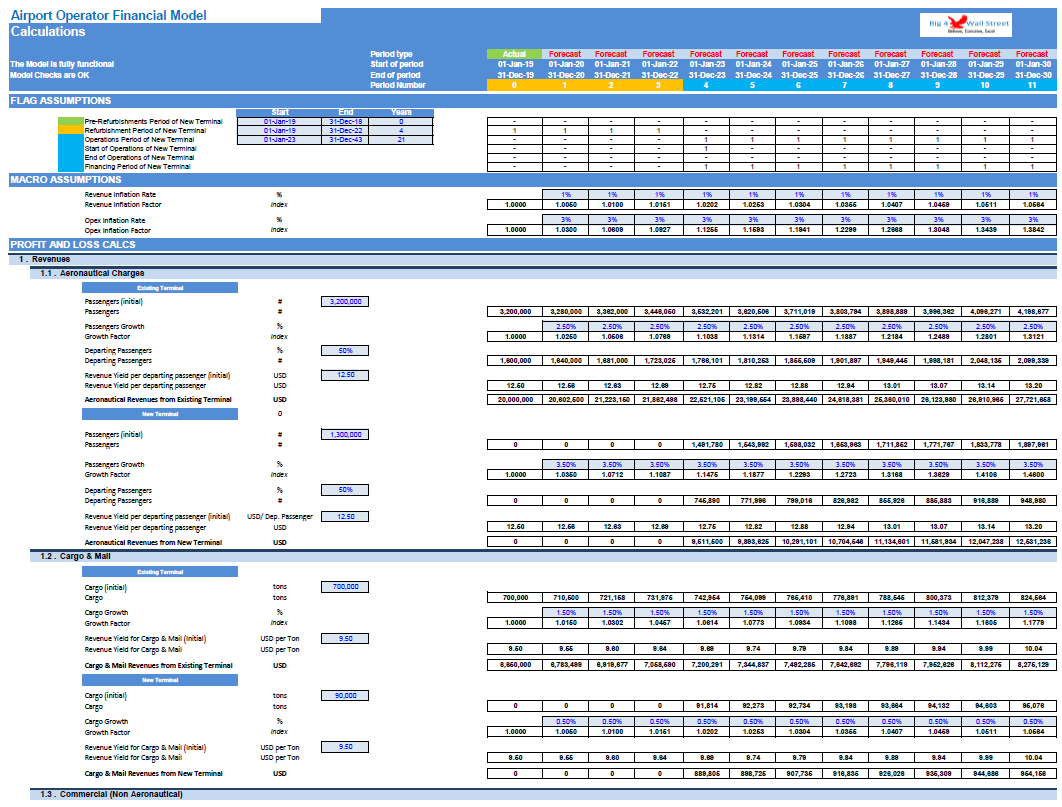Select the Departing Passengers 50% input under Existing Terminal
Image resolution: width=1062 pixels, height=807 pixels.
(345, 350)
